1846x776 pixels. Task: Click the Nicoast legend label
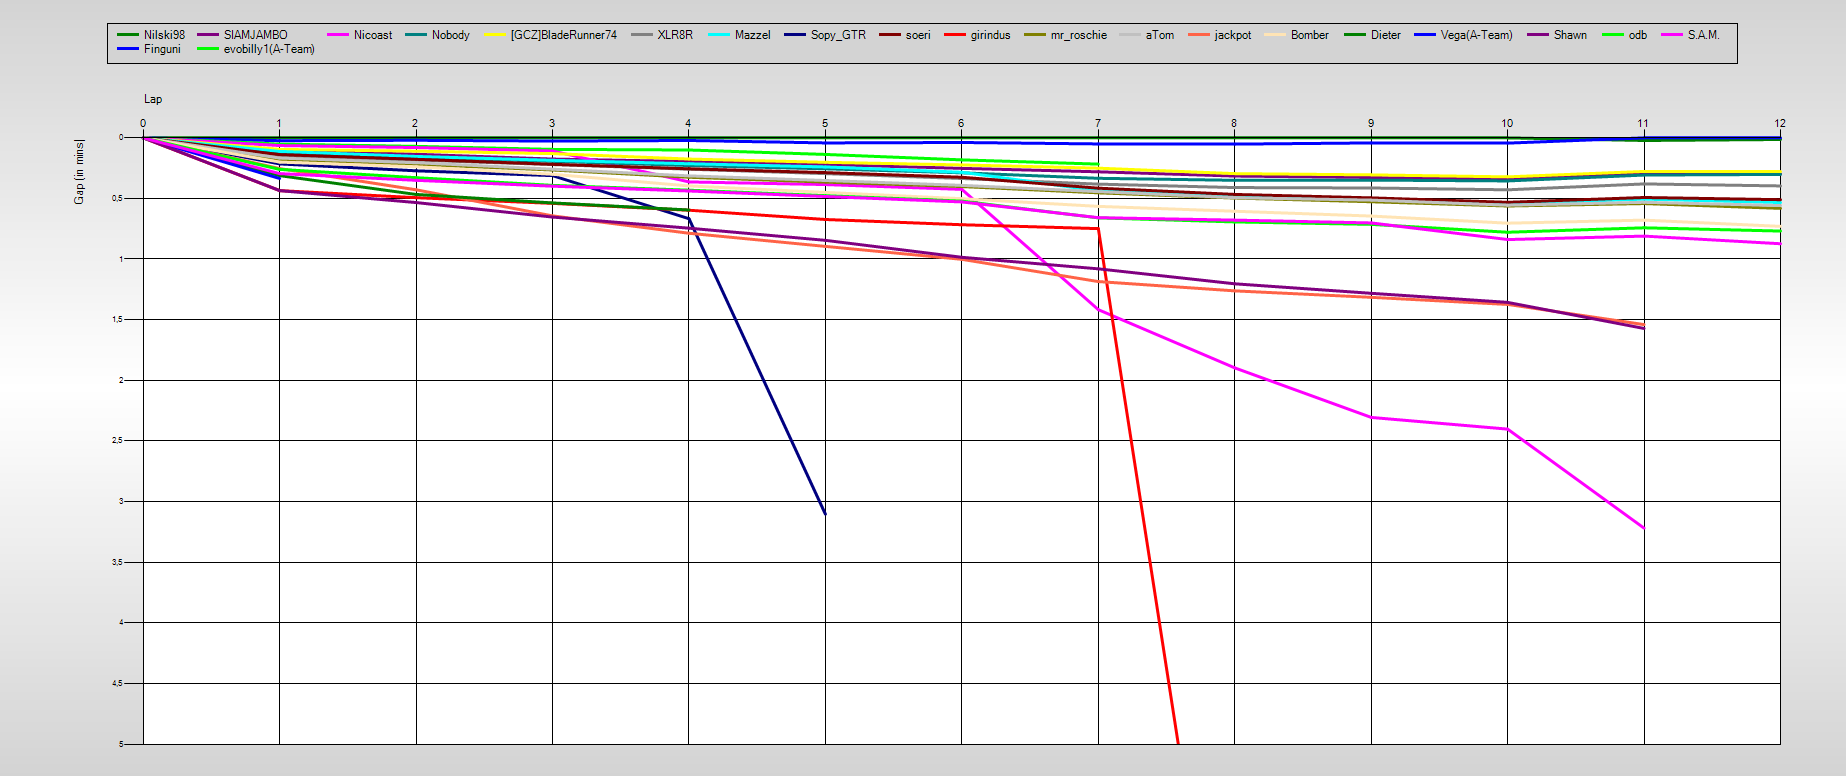click(x=372, y=35)
